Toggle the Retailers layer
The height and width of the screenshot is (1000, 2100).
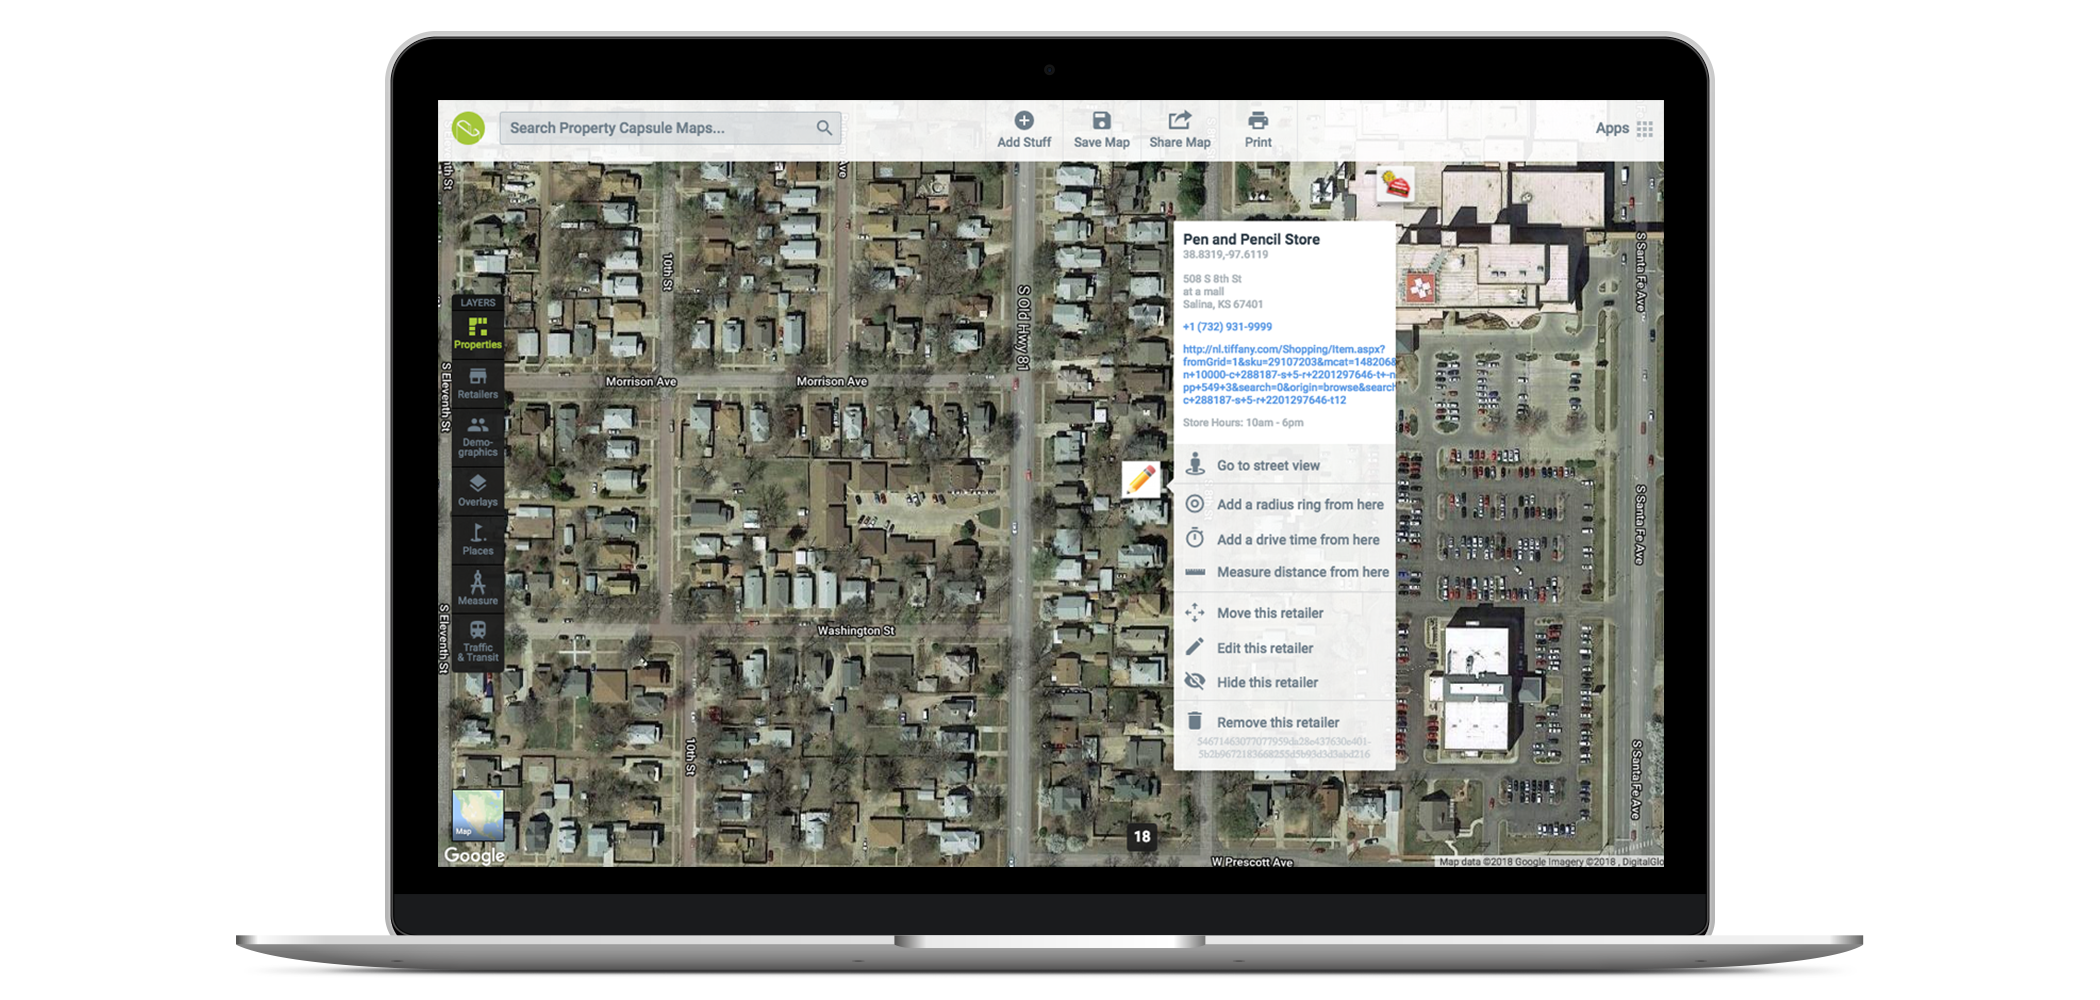478,383
